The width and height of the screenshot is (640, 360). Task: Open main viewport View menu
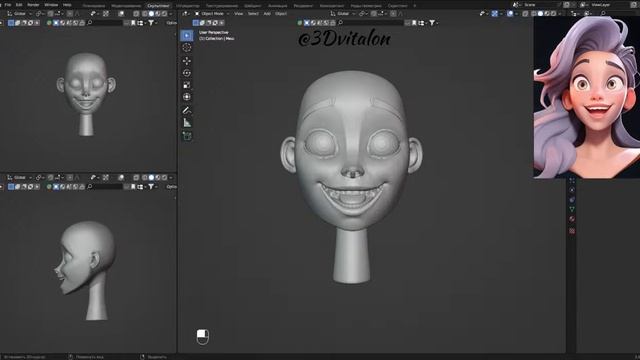pyautogui.click(x=238, y=13)
